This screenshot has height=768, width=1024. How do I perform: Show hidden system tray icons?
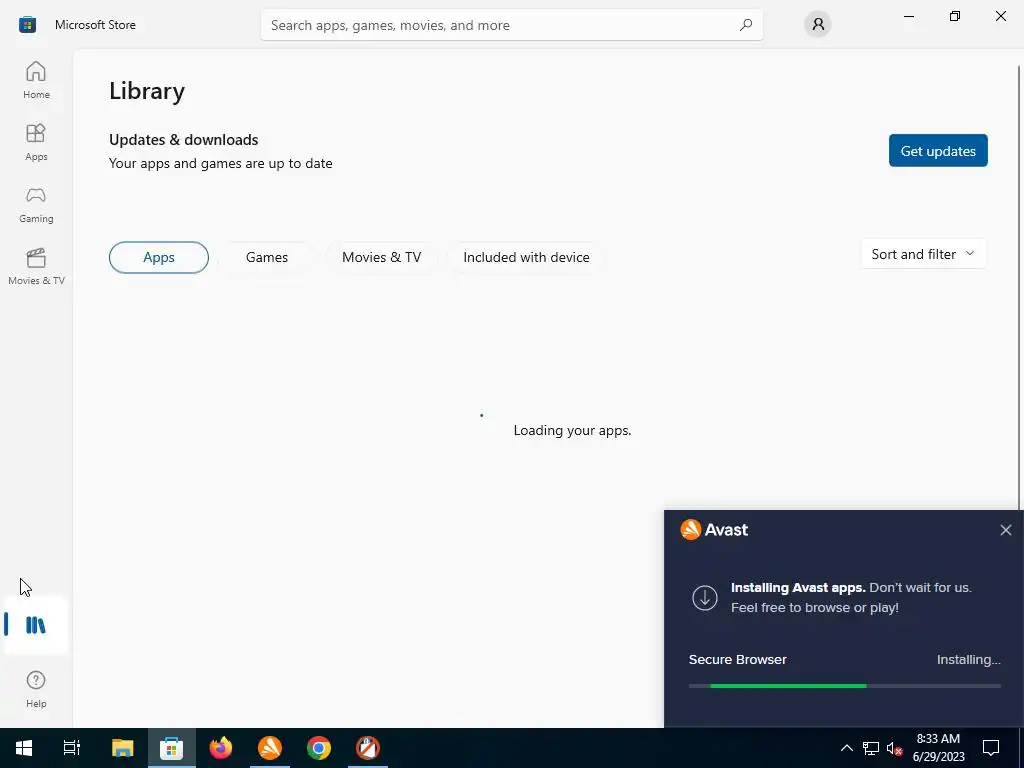(x=846, y=748)
